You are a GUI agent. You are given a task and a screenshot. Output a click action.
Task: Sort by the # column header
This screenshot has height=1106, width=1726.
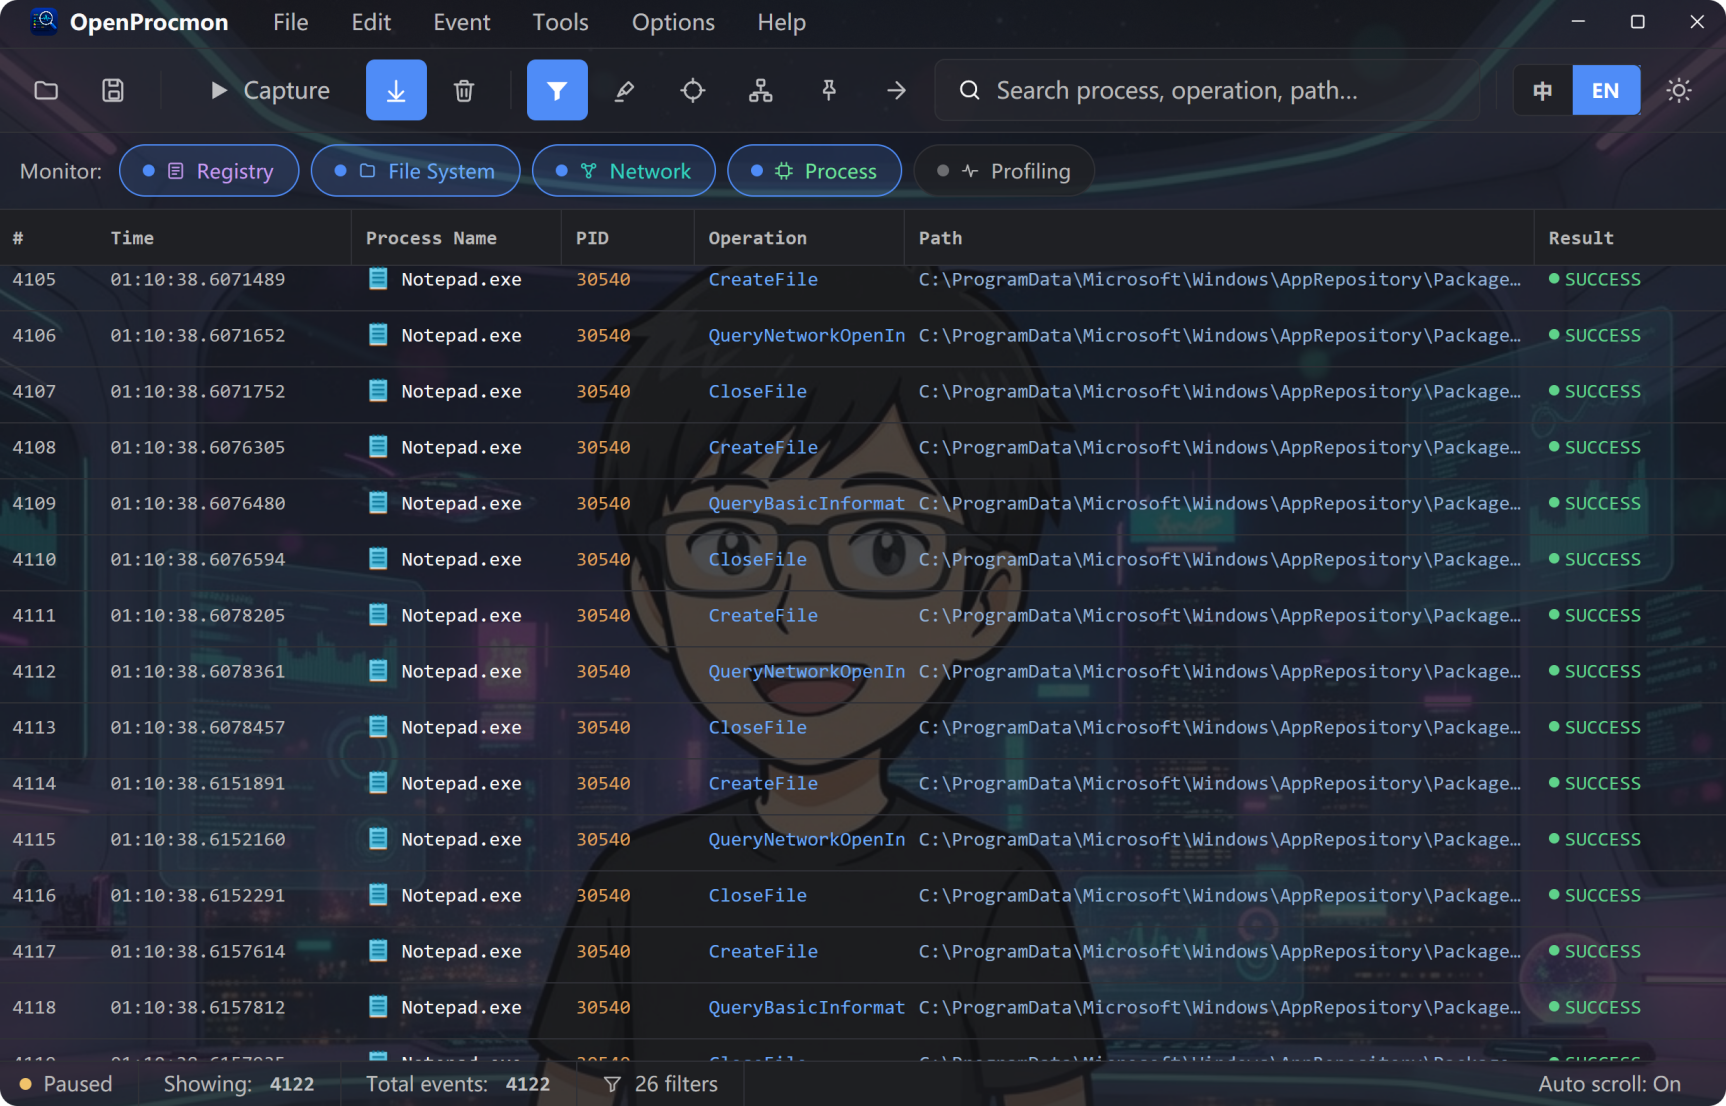(x=18, y=238)
